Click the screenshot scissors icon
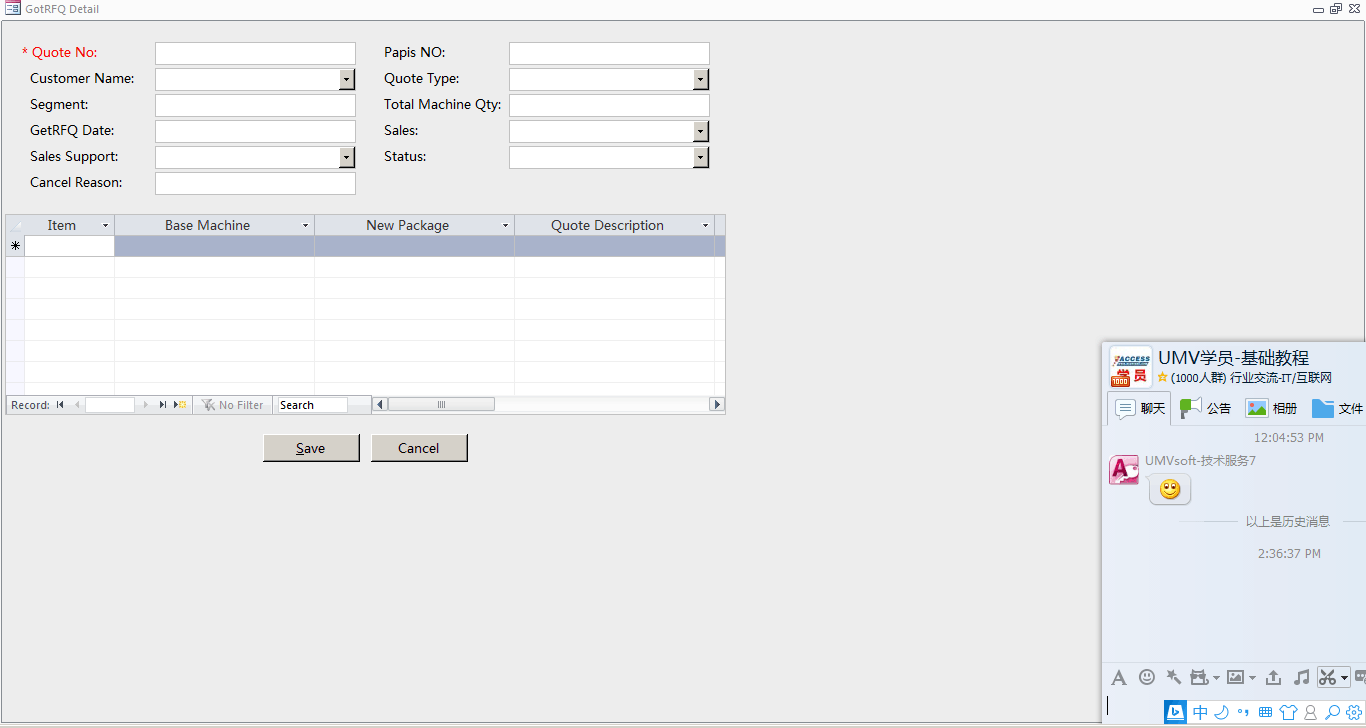The width and height of the screenshot is (1366, 728). point(1327,677)
